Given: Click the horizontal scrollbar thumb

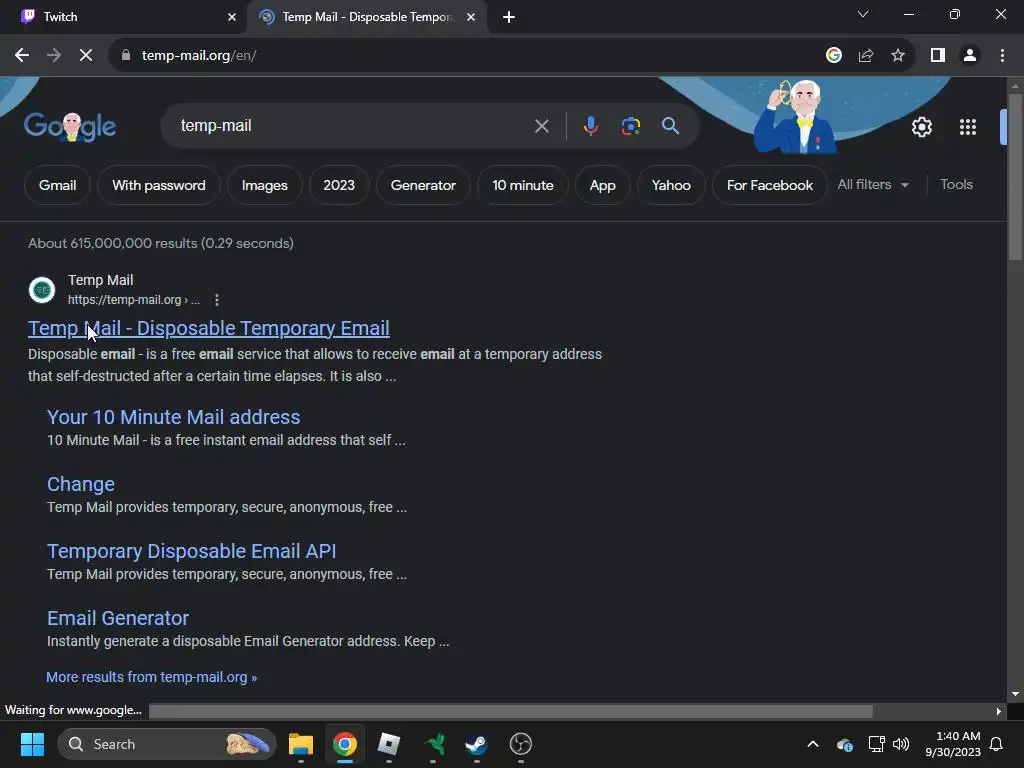Looking at the screenshot, I should (511, 711).
